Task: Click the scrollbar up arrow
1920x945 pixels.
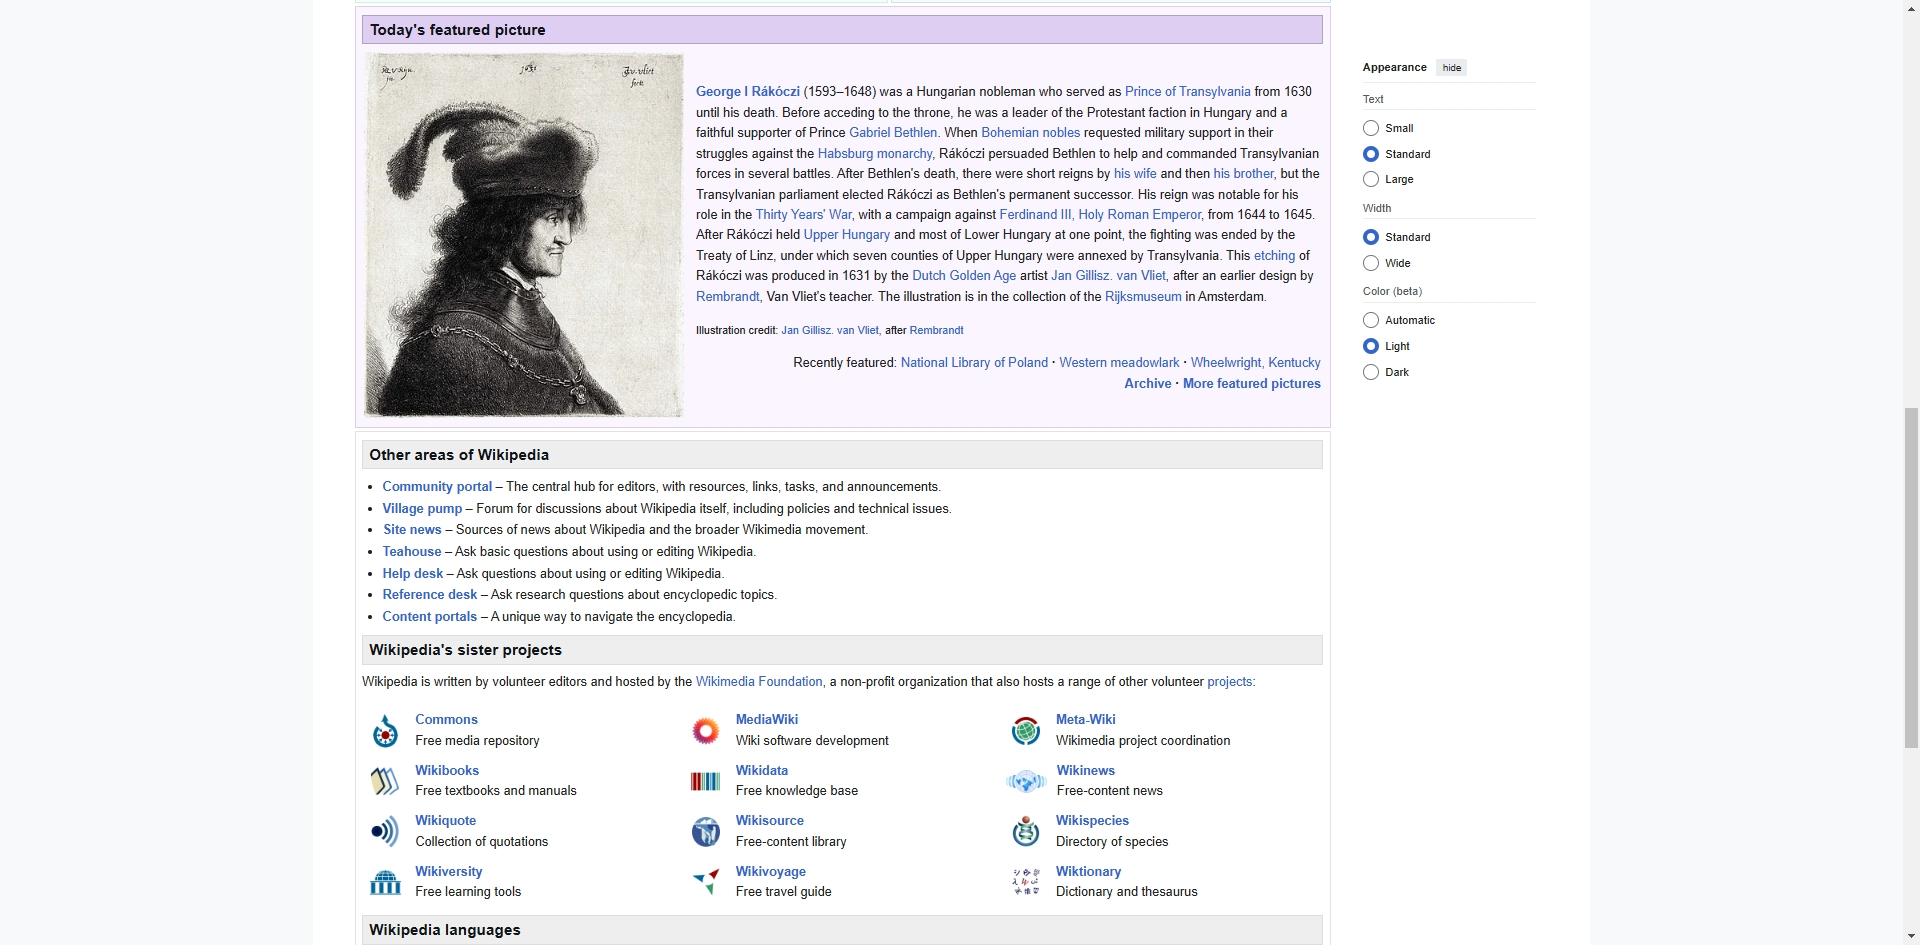Action: pyautogui.click(x=1911, y=8)
